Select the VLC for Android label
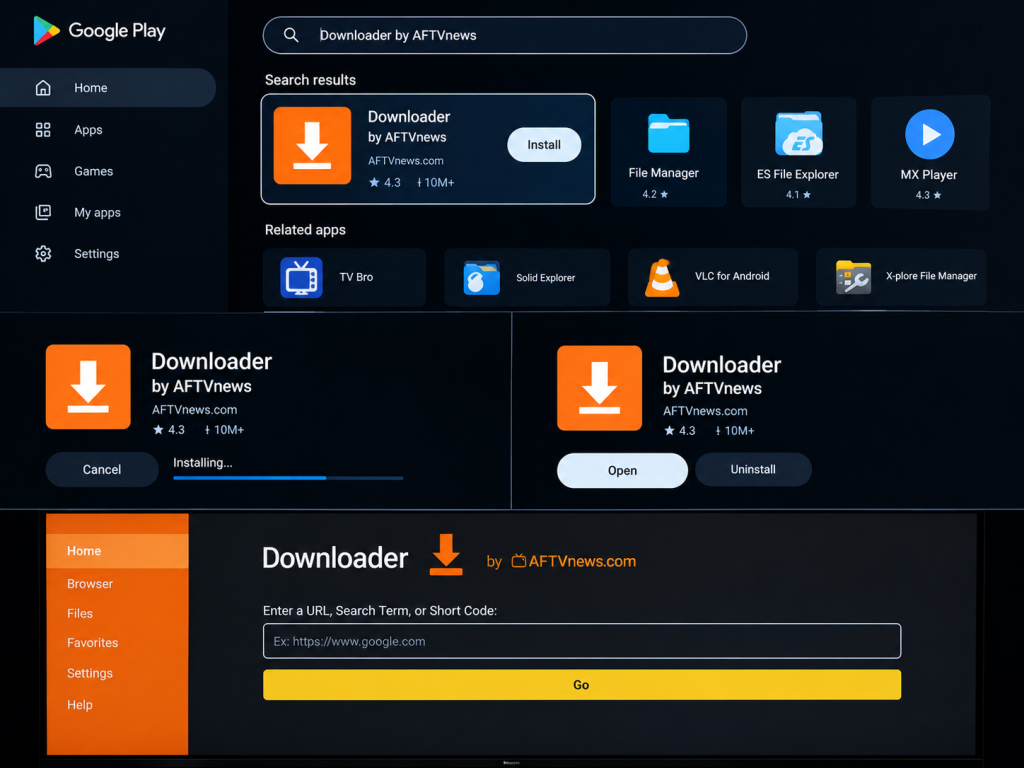This screenshot has height=768, width=1024. tap(732, 276)
